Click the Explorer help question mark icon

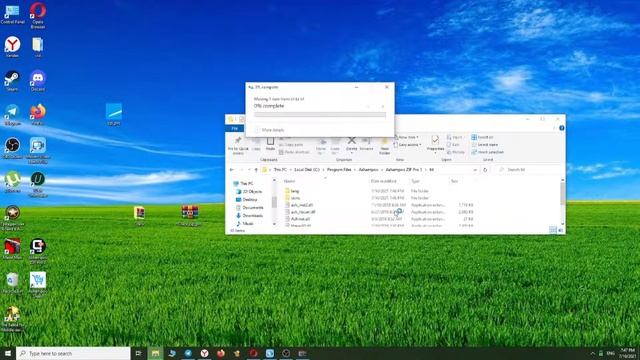tap(562, 128)
